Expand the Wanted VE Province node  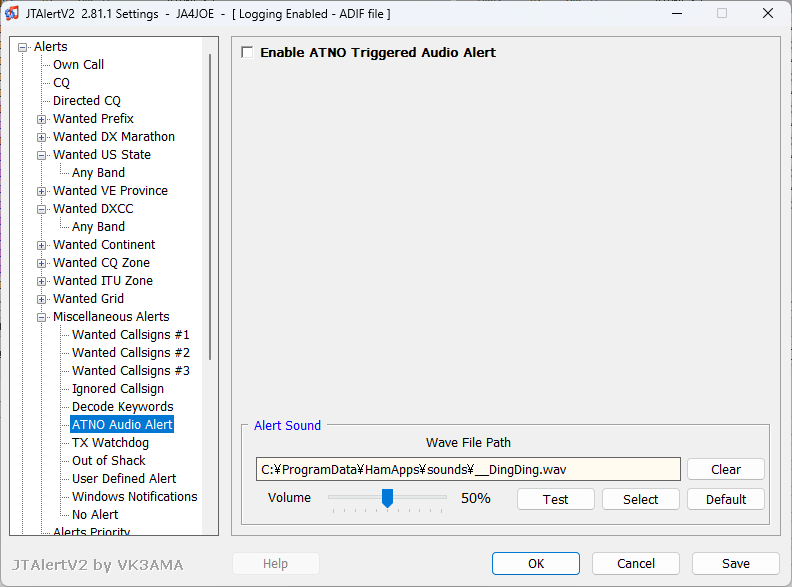(41, 191)
